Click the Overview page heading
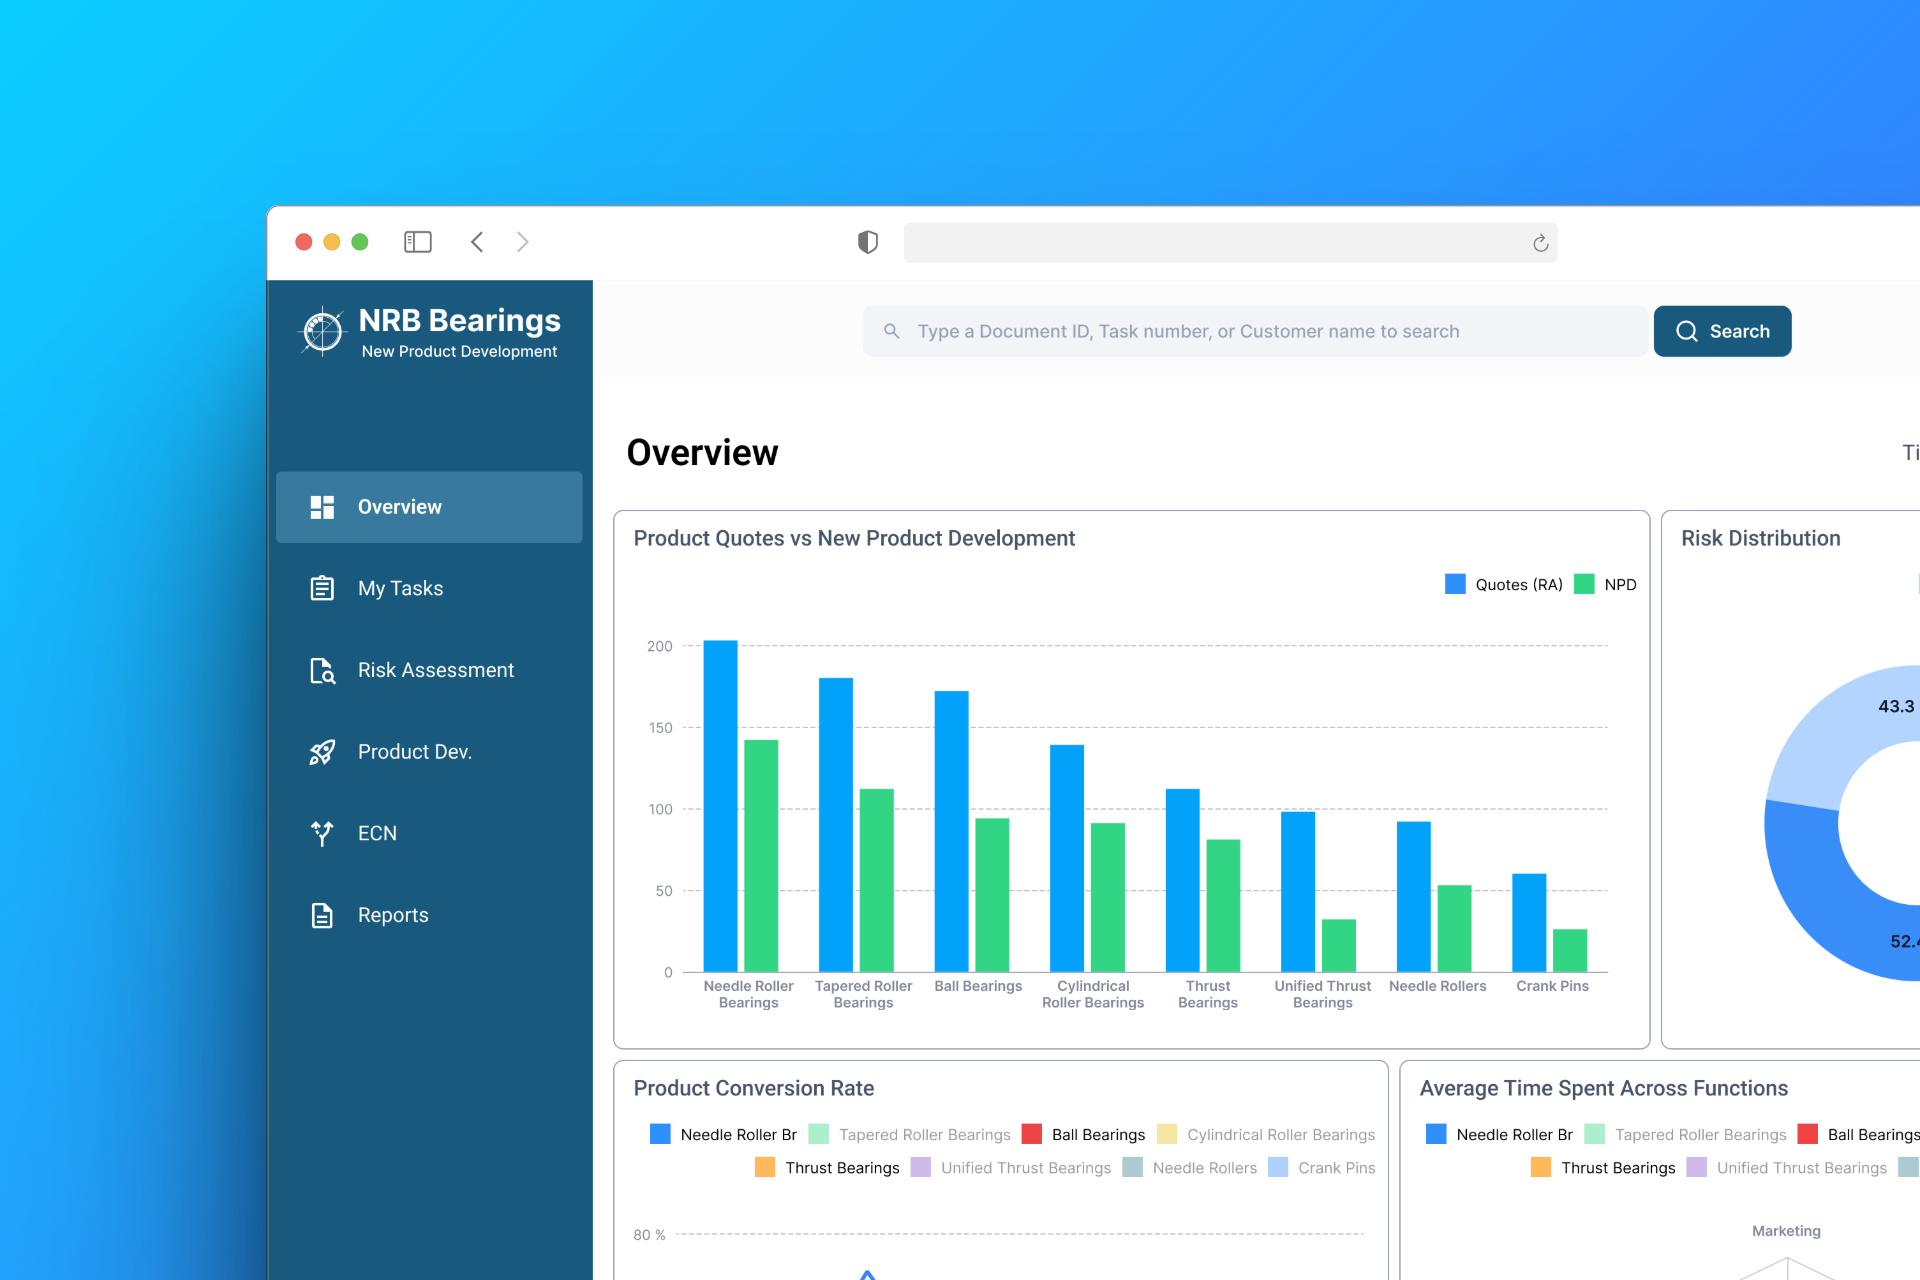The image size is (1920, 1280). point(702,453)
